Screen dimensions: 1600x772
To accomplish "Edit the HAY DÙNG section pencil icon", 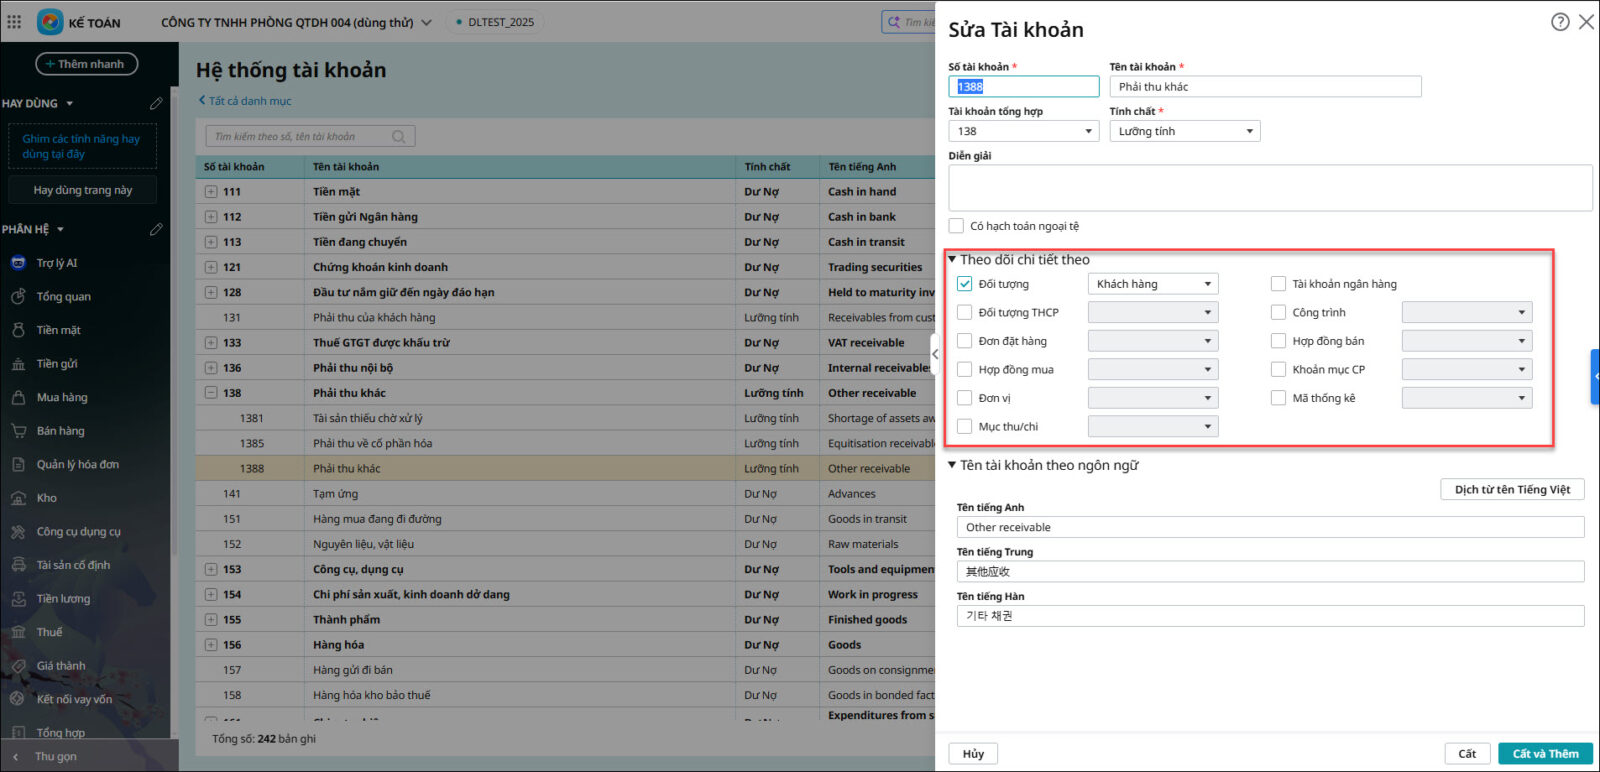I will pos(156,104).
